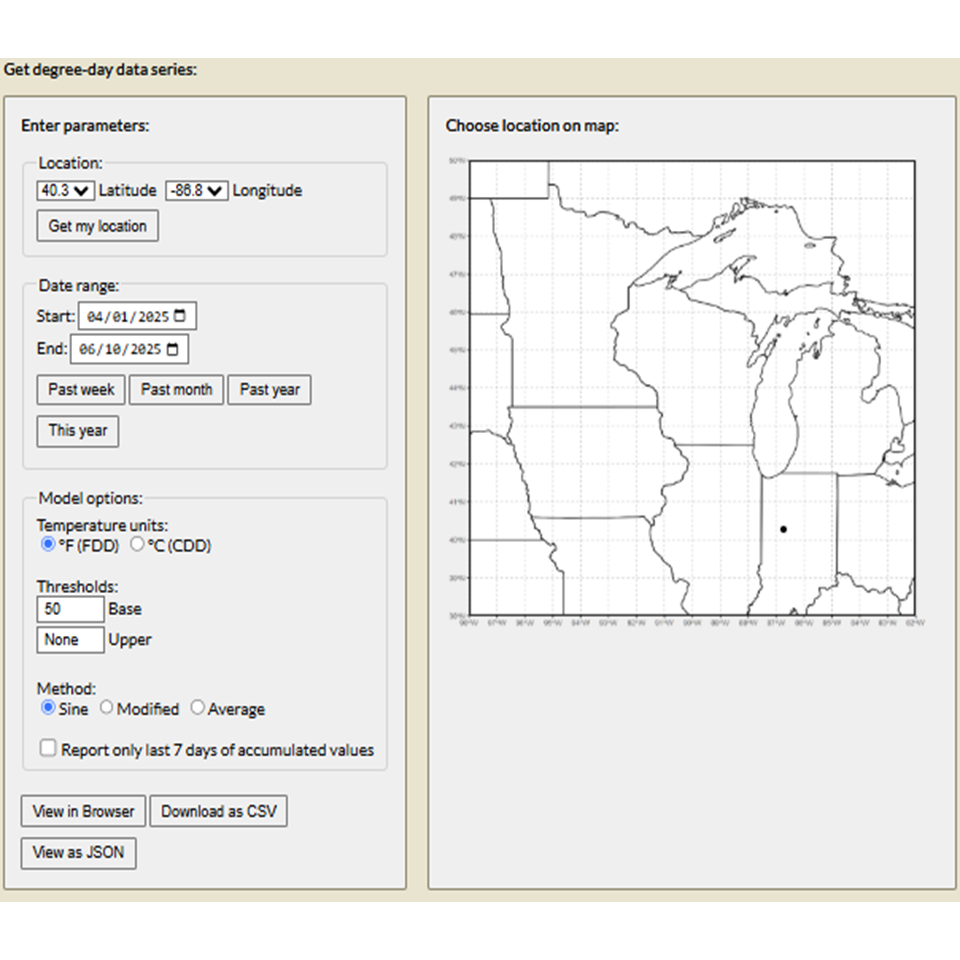Screen dimensions: 960x960
Task: Click the Upper threshold field
Action: (x=70, y=640)
